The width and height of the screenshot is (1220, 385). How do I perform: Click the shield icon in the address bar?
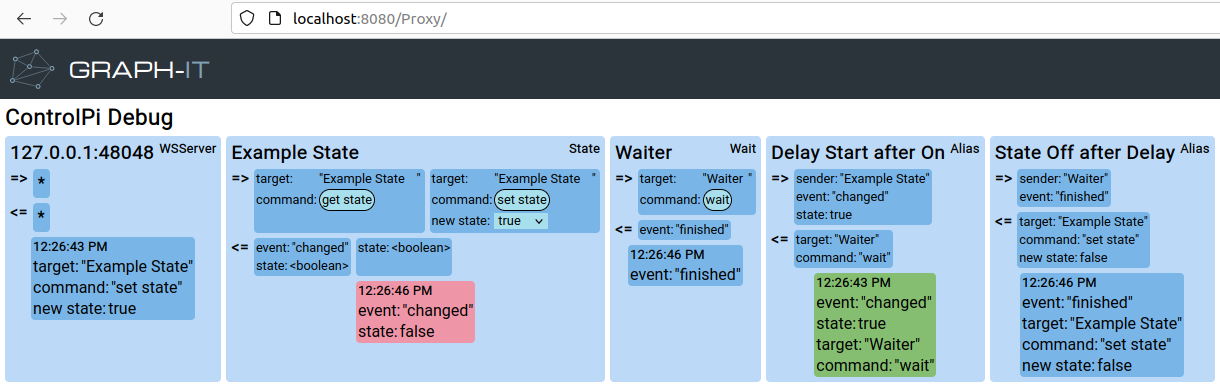pos(250,19)
